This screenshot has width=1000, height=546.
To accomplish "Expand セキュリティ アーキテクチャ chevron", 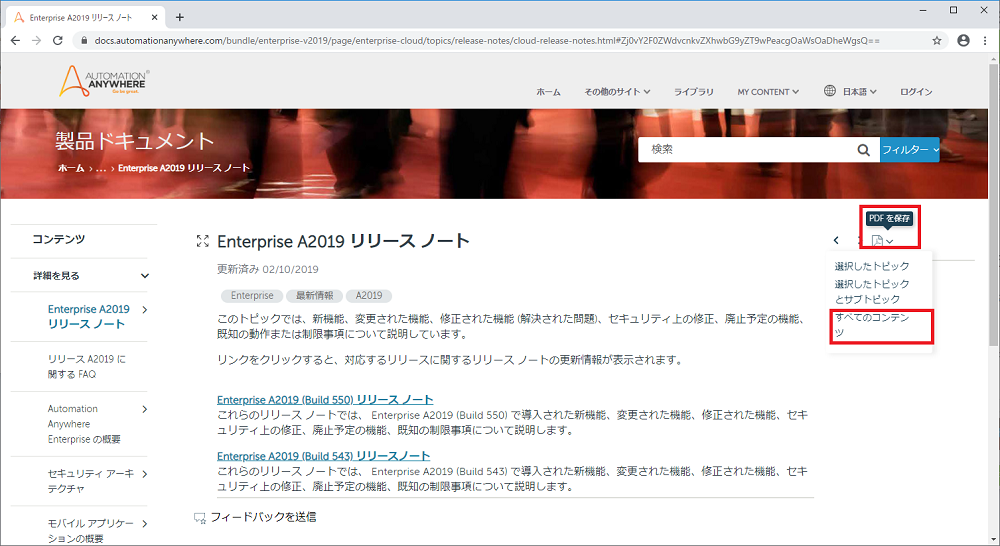I will click(x=145, y=474).
